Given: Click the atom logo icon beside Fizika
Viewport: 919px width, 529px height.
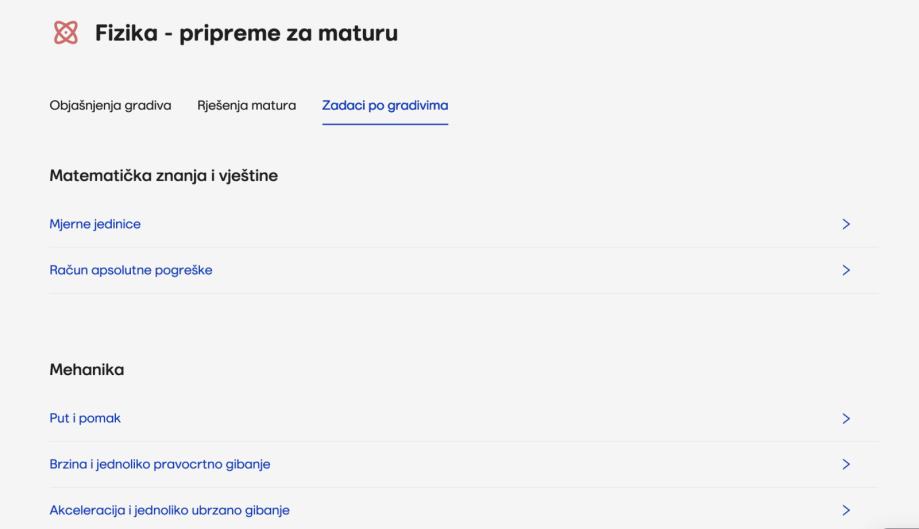Looking at the screenshot, I should (x=64, y=33).
